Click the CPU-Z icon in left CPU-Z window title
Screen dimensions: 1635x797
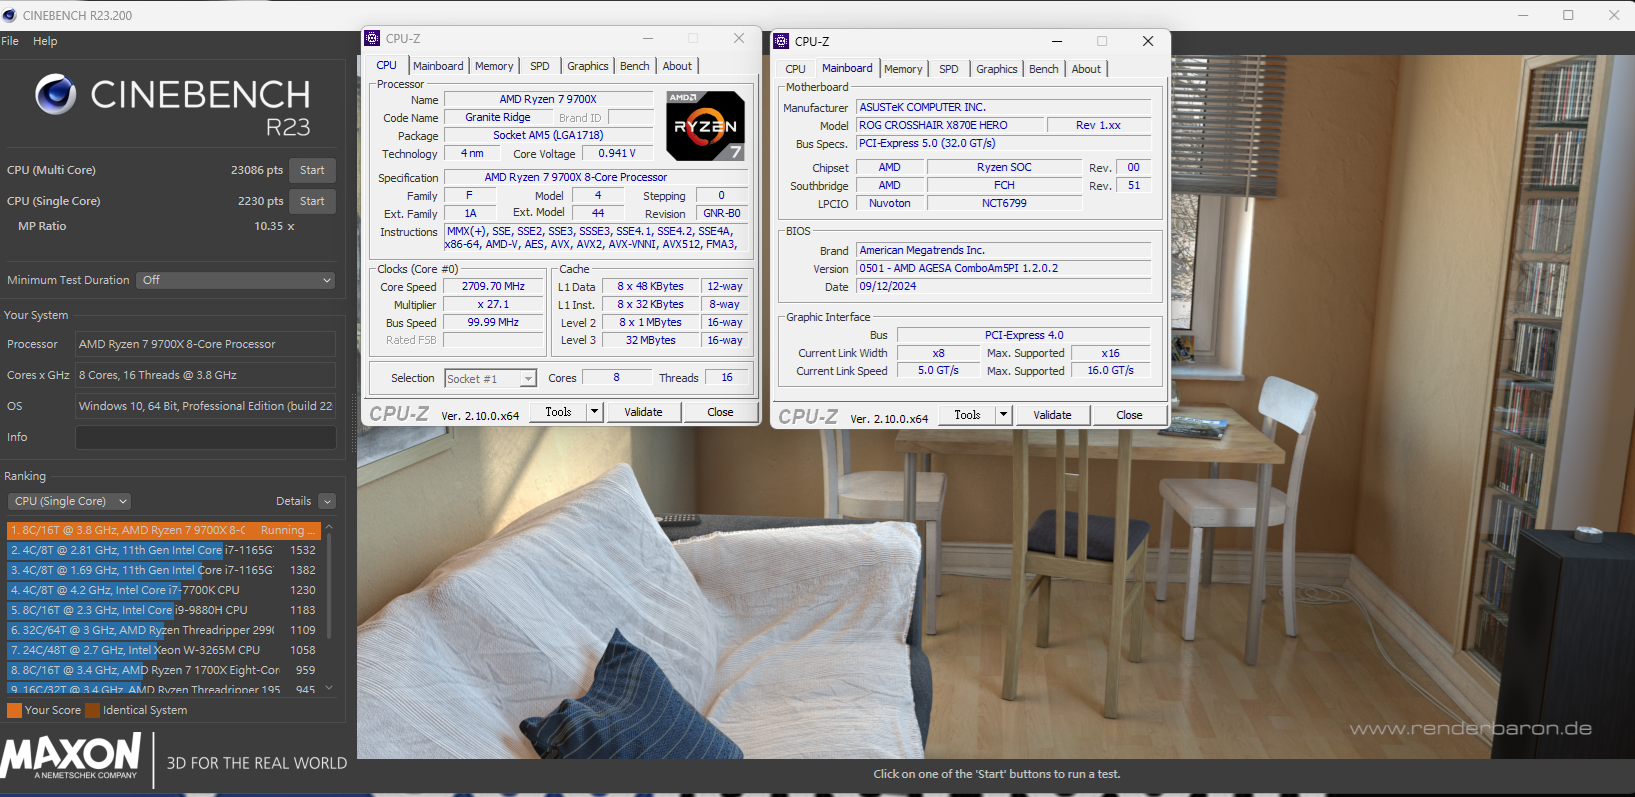[372, 38]
